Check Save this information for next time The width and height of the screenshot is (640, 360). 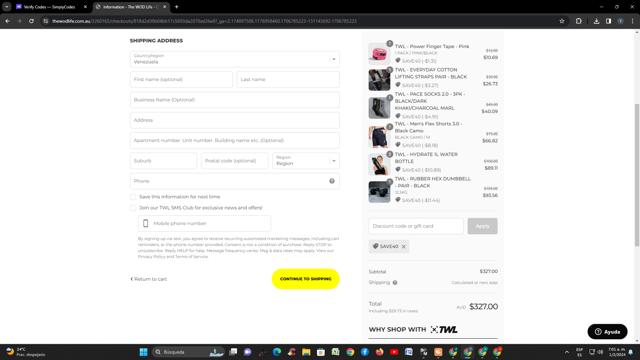(133, 197)
